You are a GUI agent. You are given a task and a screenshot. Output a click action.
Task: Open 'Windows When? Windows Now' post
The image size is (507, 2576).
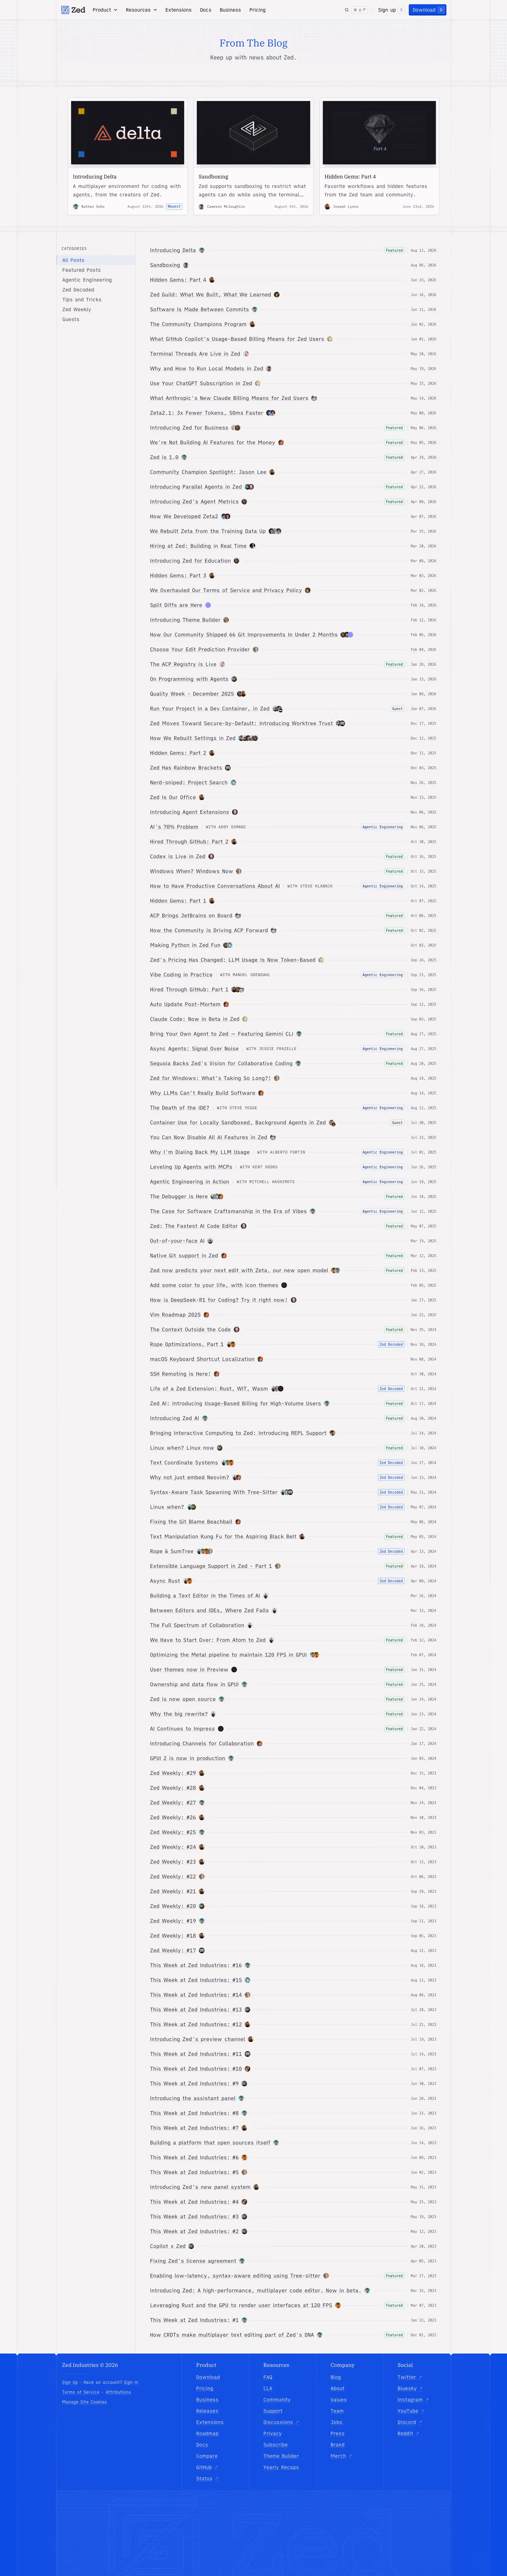tap(191, 871)
